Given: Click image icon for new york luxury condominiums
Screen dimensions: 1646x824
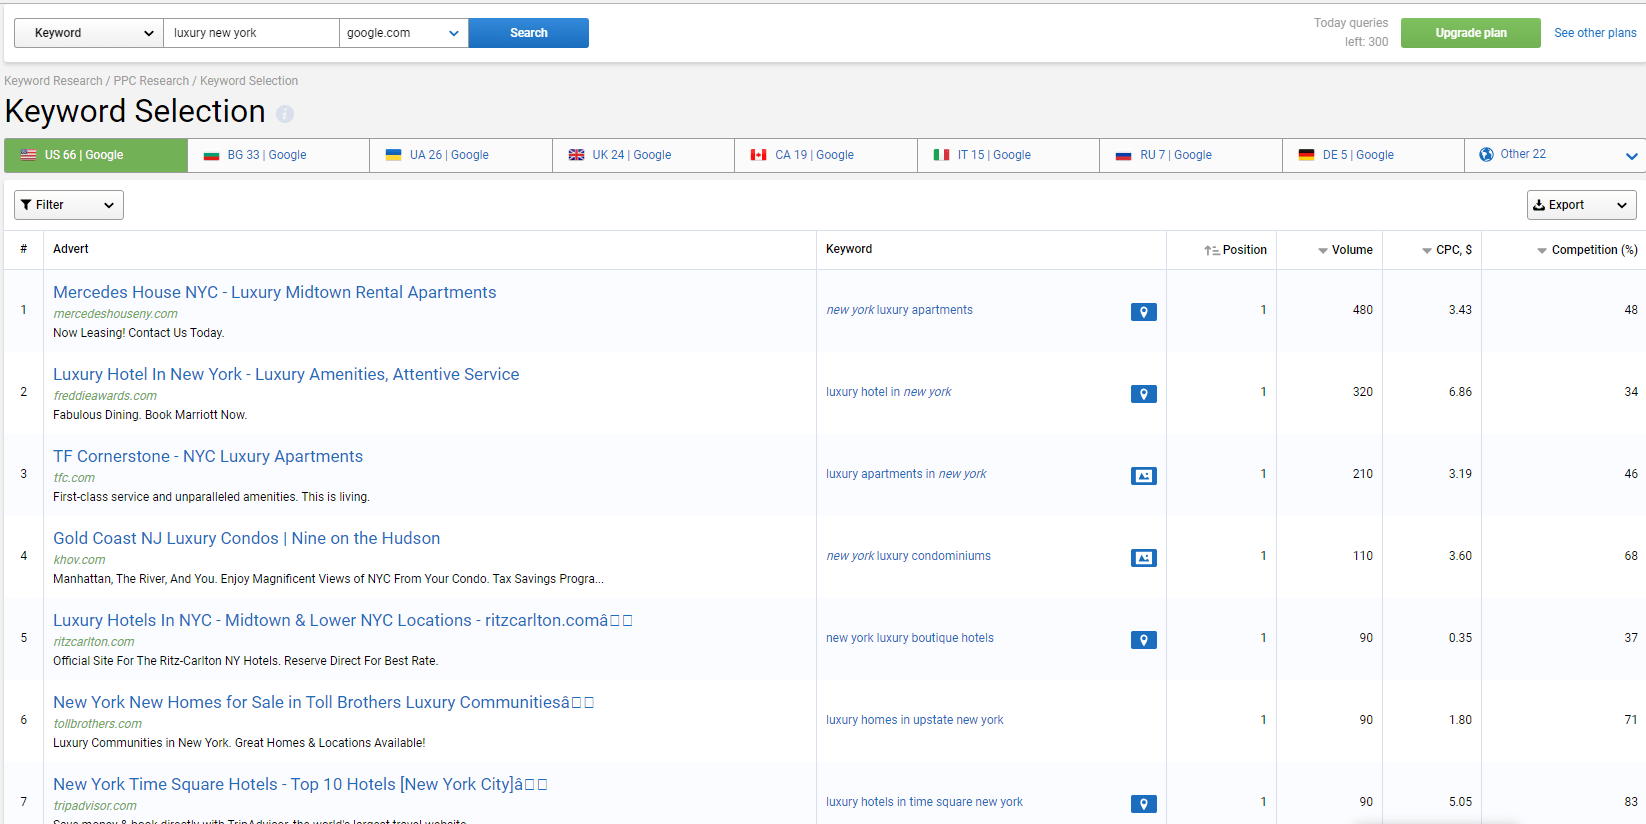Looking at the screenshot, I should pos(1144,558).
